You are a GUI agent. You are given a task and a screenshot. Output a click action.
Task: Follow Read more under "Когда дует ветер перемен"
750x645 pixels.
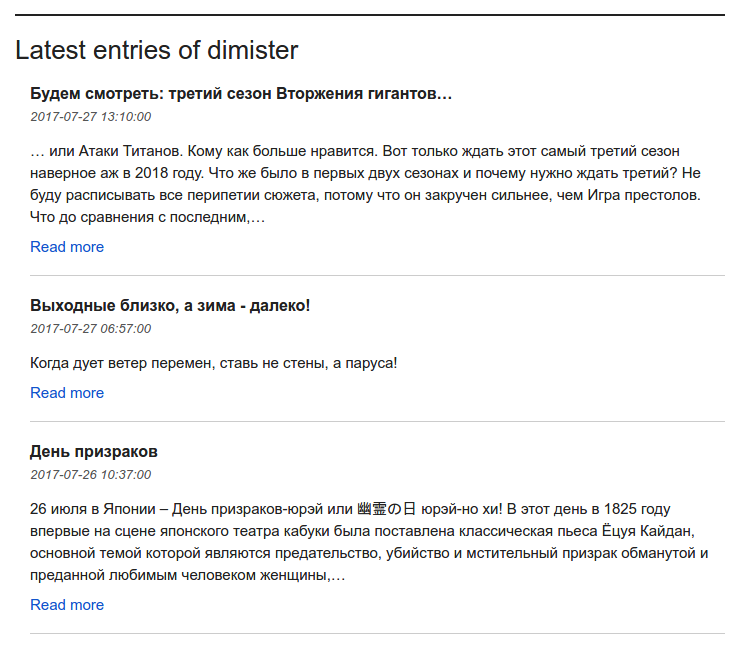point(67,393)
